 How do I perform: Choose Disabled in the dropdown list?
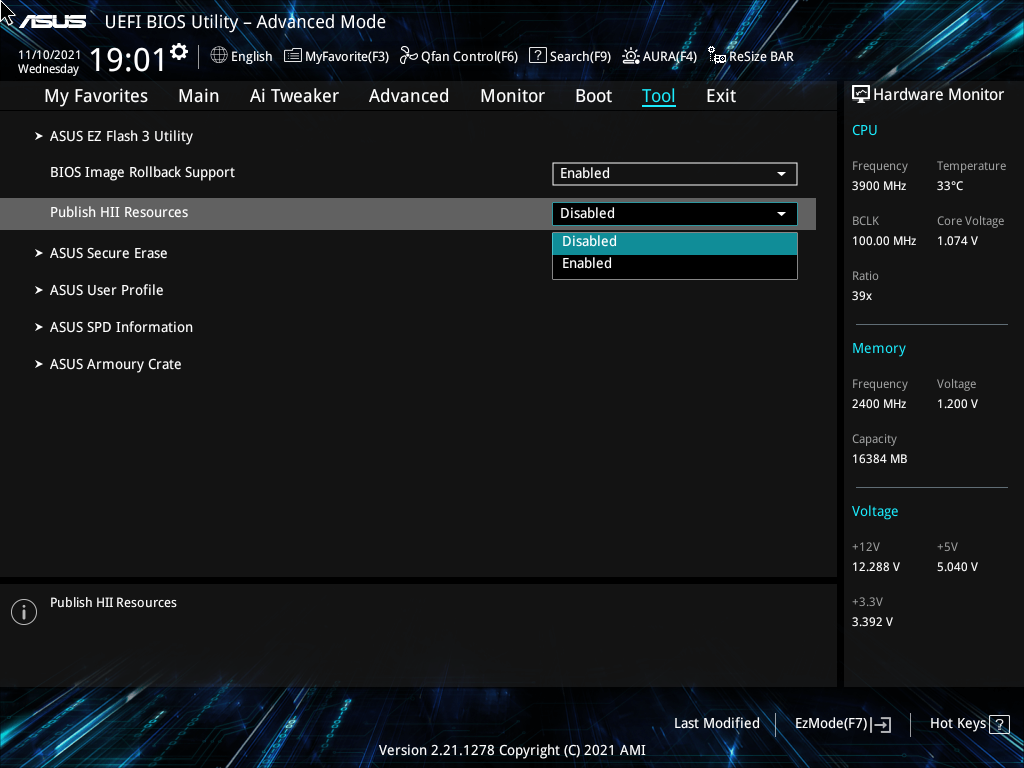pos(675,242)
